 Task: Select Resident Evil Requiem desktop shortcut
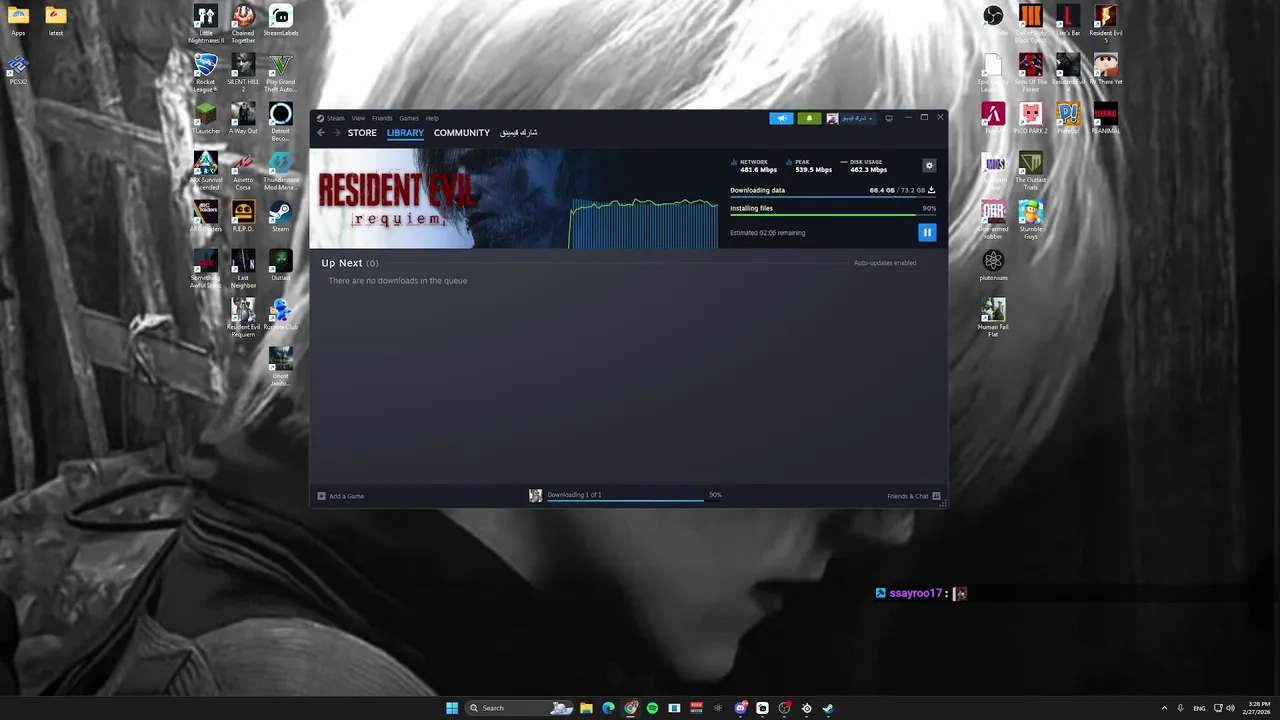243,318
